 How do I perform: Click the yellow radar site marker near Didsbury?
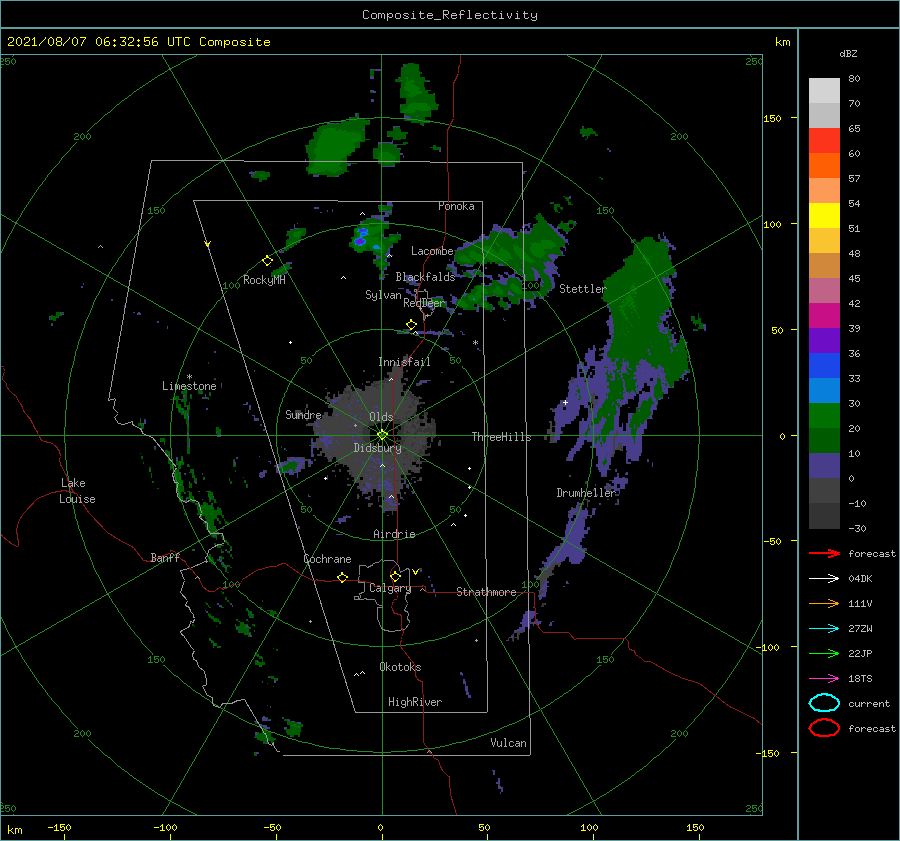point(382,435)
